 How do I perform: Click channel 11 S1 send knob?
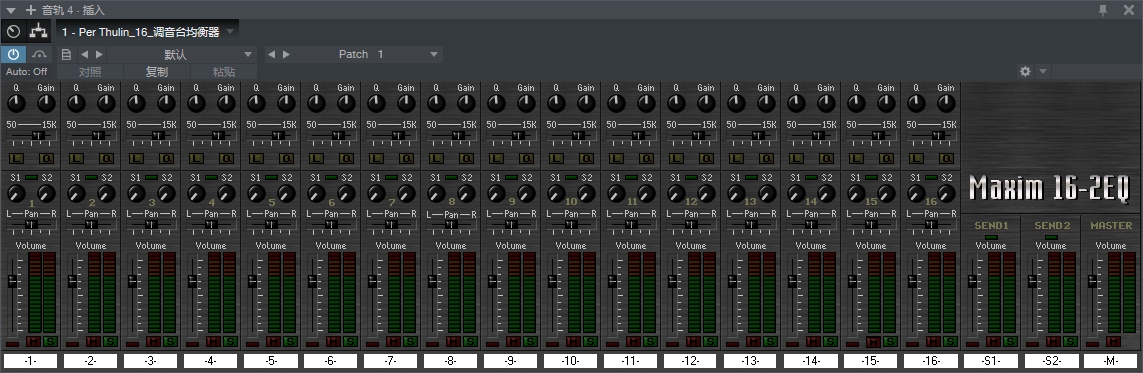pos(616,194)
